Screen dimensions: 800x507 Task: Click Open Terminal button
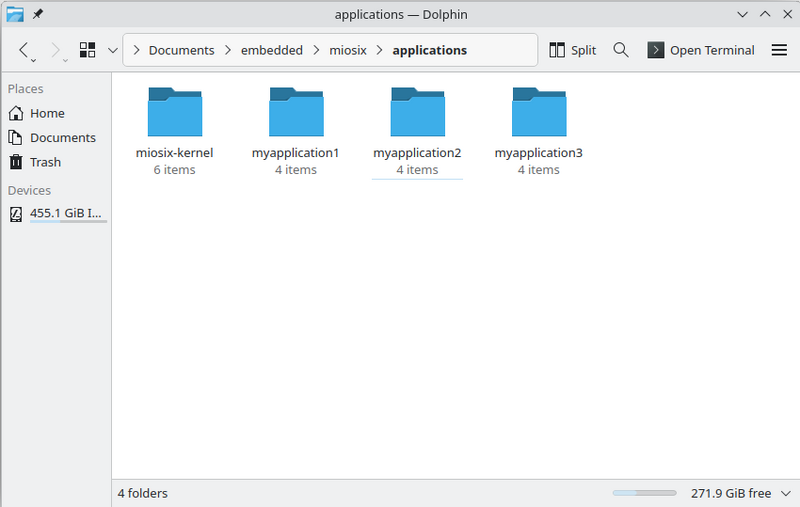click(701, 50)
